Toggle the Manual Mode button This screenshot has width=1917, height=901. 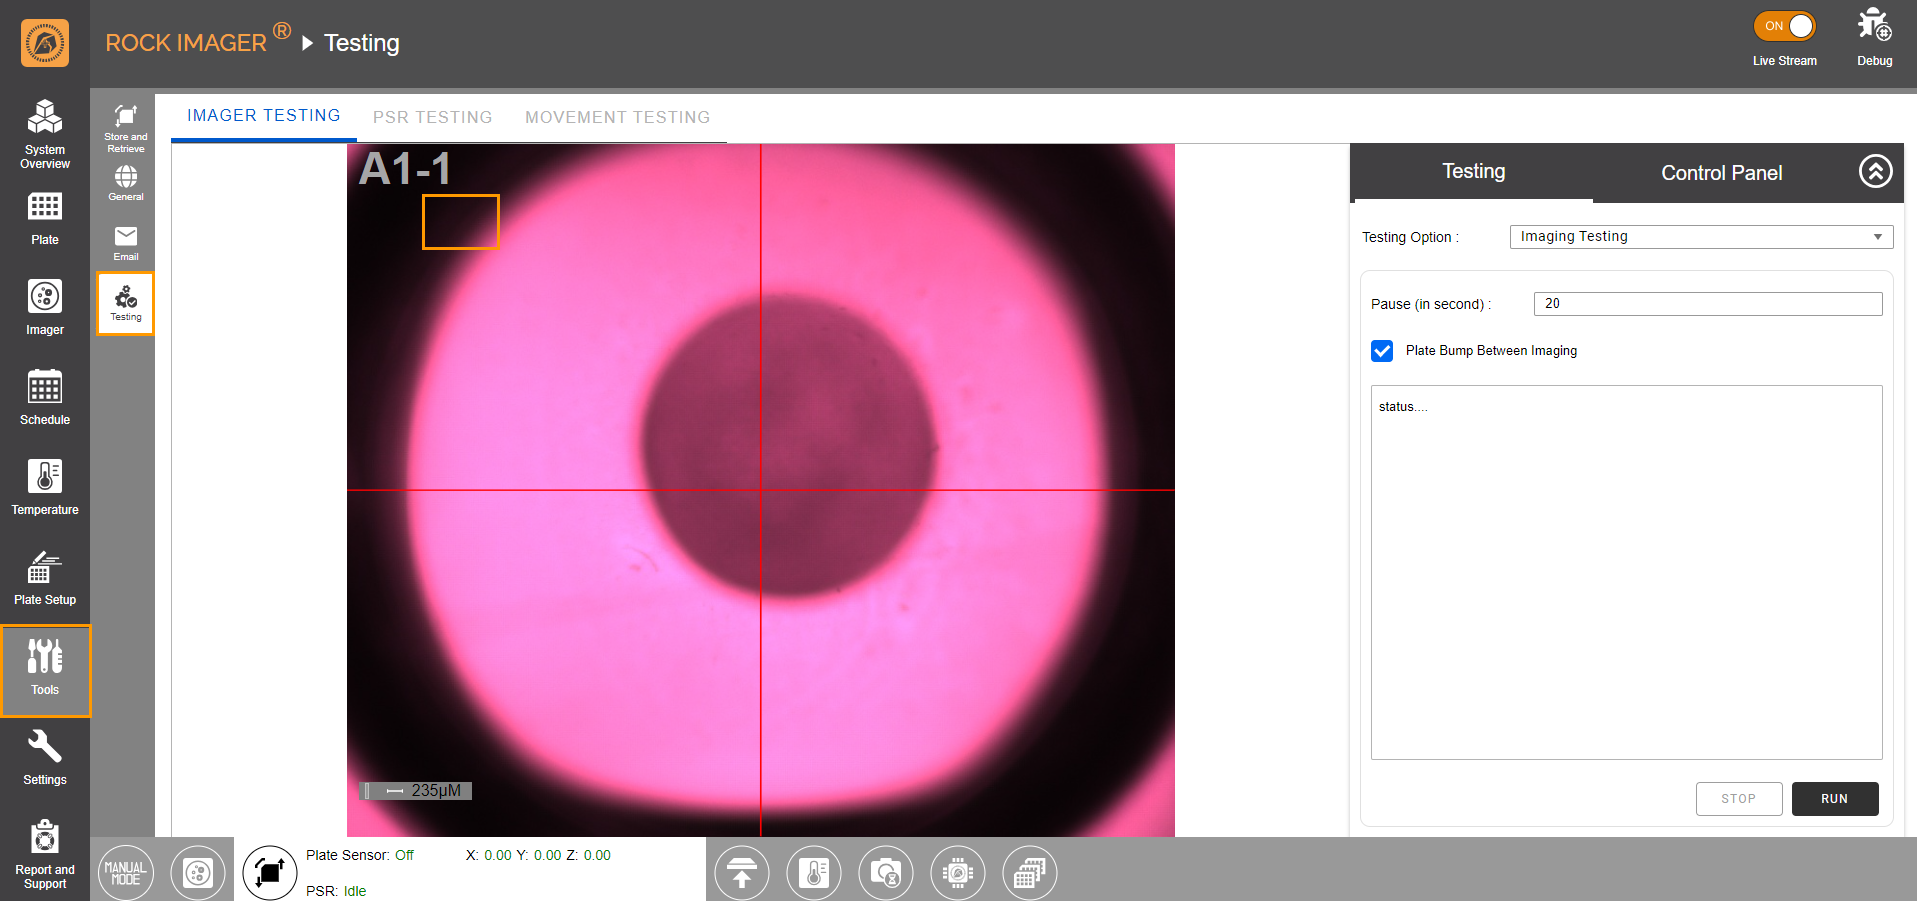point(126,873)
